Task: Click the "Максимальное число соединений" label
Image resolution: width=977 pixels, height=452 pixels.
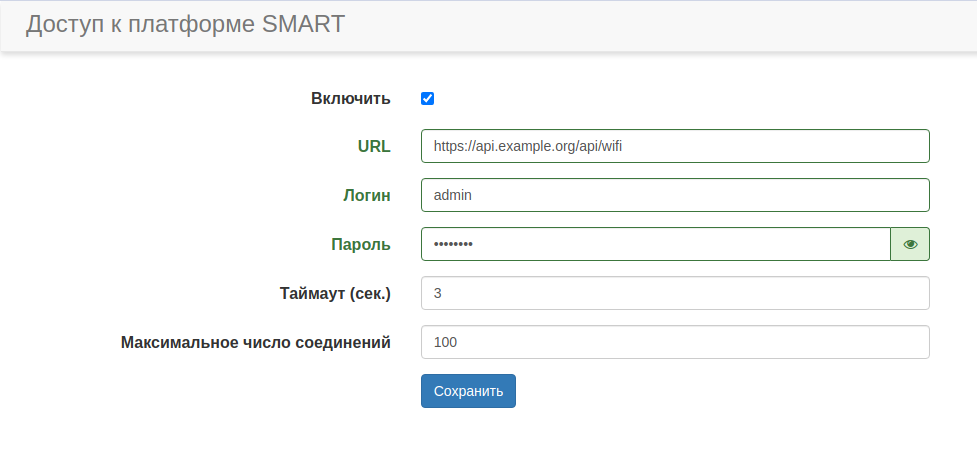Action: [255, 342]
